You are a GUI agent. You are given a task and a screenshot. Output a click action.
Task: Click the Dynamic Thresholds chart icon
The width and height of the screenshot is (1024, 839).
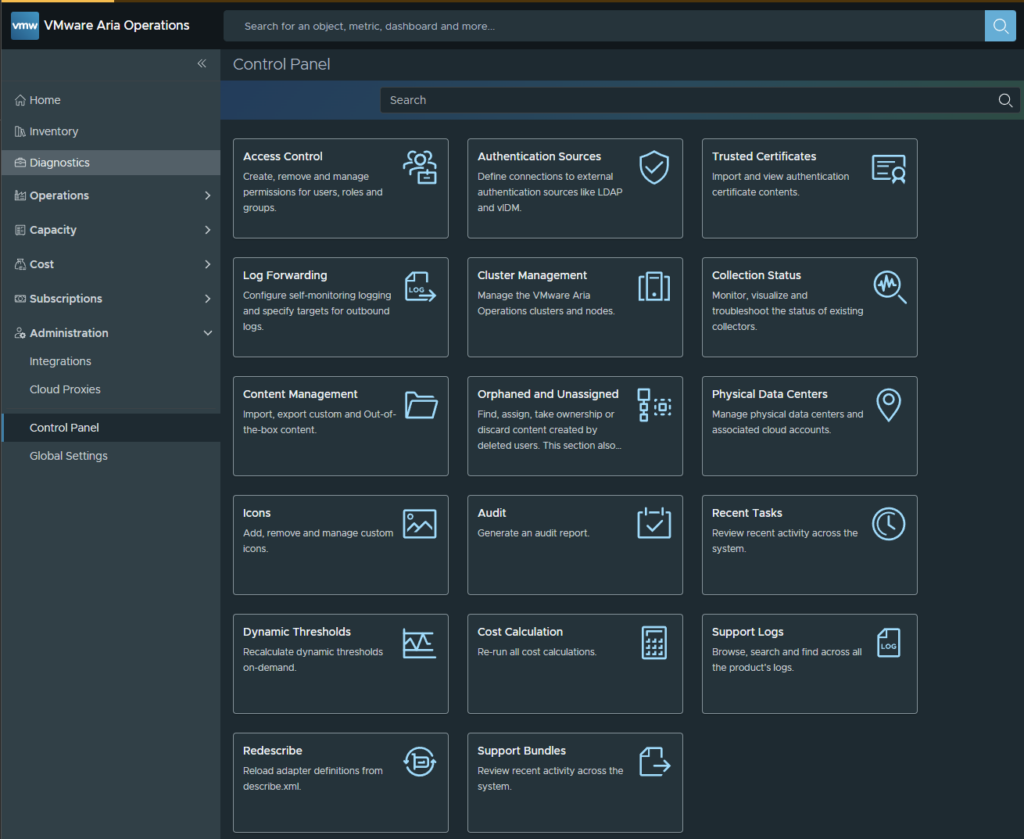pos(419,643)
